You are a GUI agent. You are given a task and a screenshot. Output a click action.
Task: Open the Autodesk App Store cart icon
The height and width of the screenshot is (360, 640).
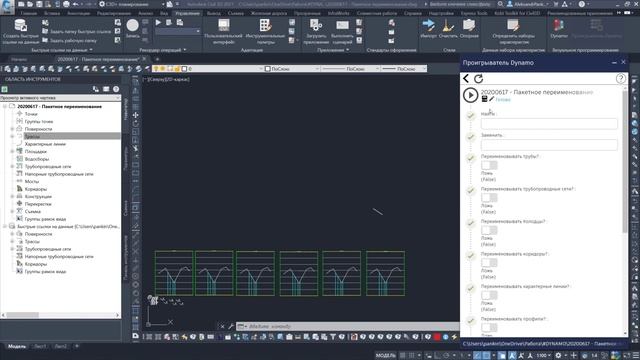[556, 4]
